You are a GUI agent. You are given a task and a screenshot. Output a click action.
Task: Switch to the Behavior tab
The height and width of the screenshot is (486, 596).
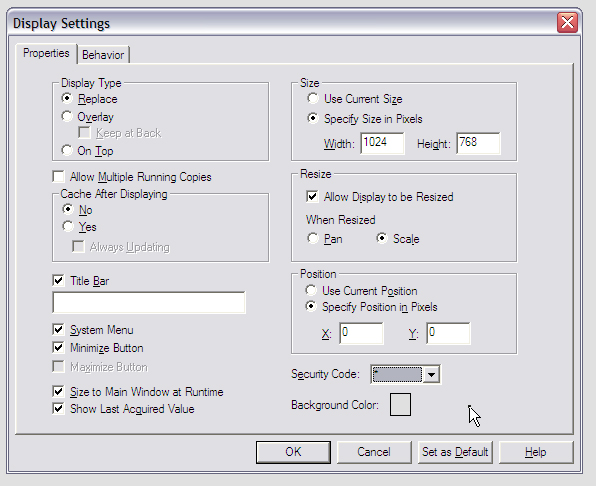(103, 55)
